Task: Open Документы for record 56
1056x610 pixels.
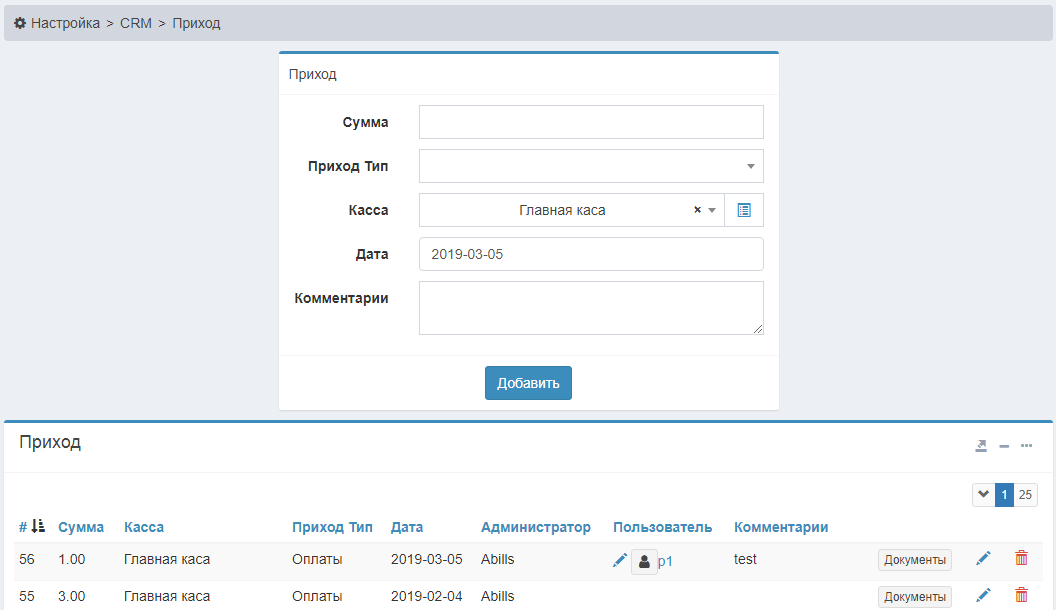Action: (914, 560)
